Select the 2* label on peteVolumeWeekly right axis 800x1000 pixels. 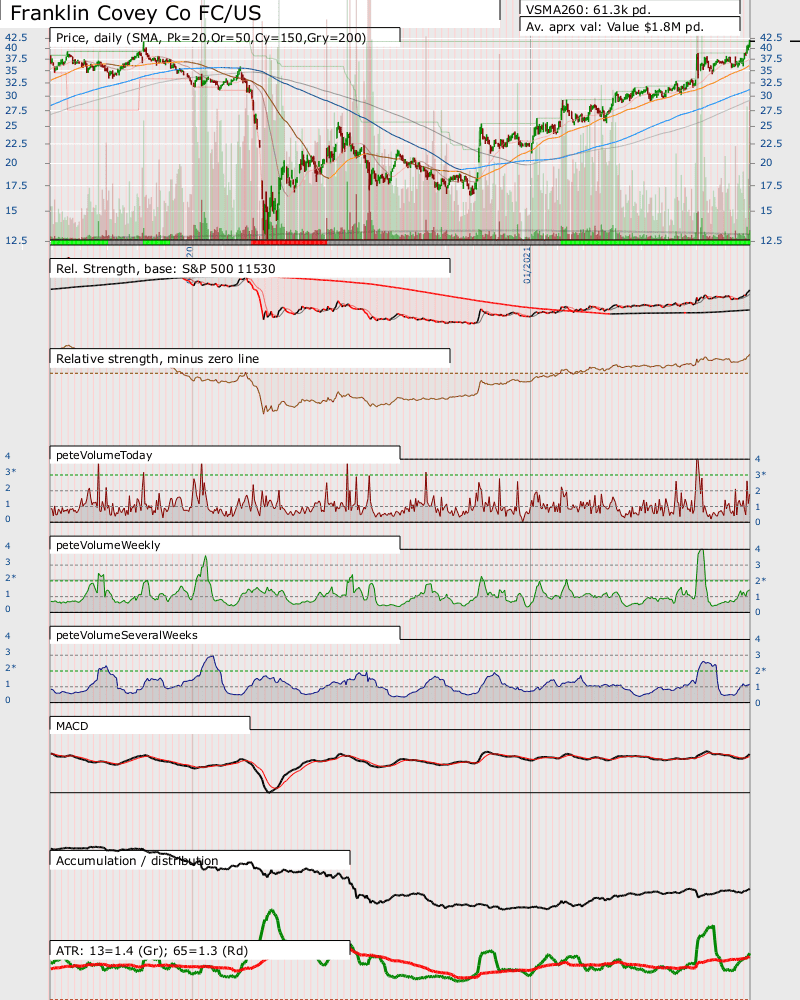[x=760, y=580]
